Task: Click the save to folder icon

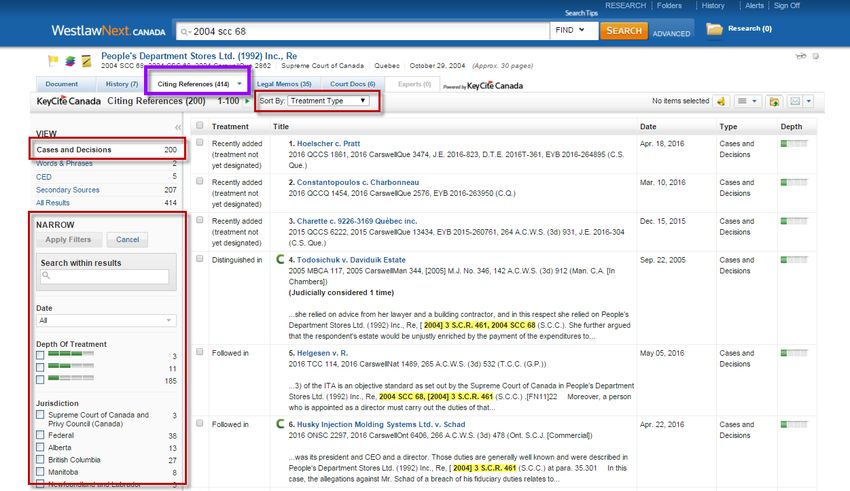Action: 774,101
